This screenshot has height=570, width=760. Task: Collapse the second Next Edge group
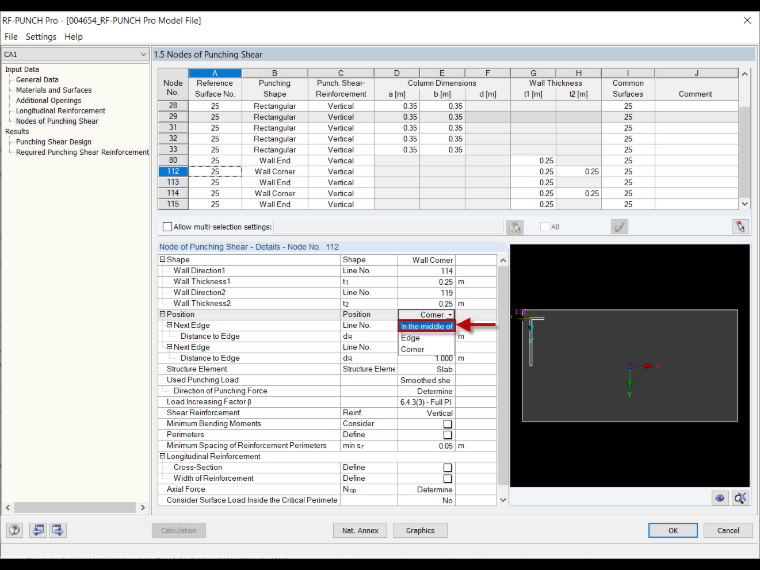click(x=170, y=347)
